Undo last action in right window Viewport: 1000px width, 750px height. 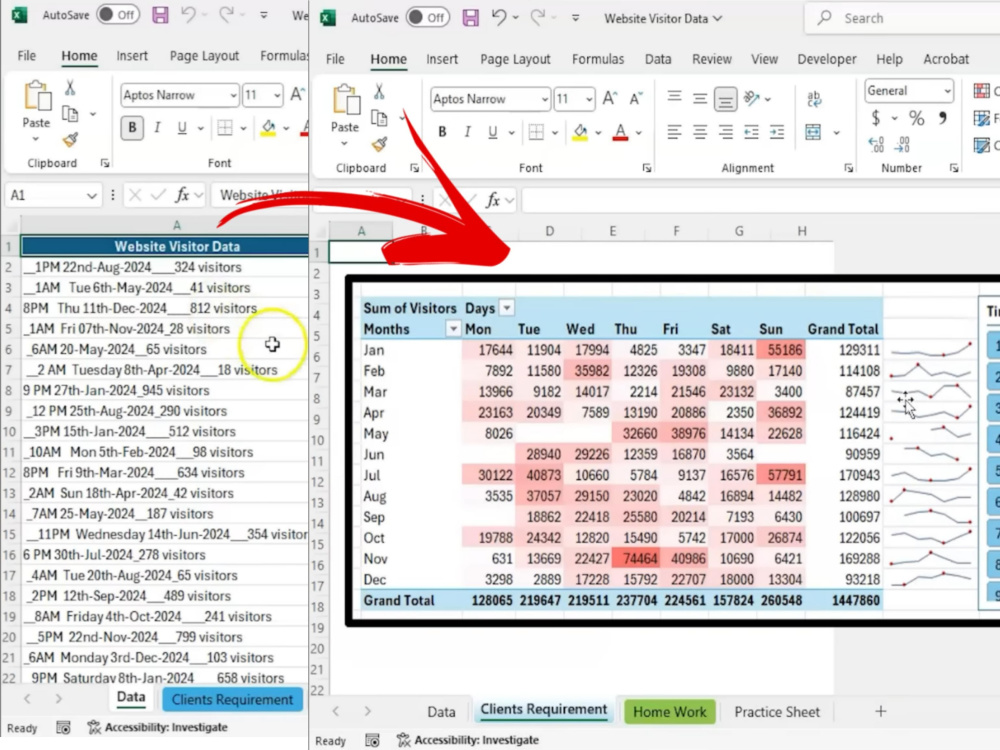[499, 18]
